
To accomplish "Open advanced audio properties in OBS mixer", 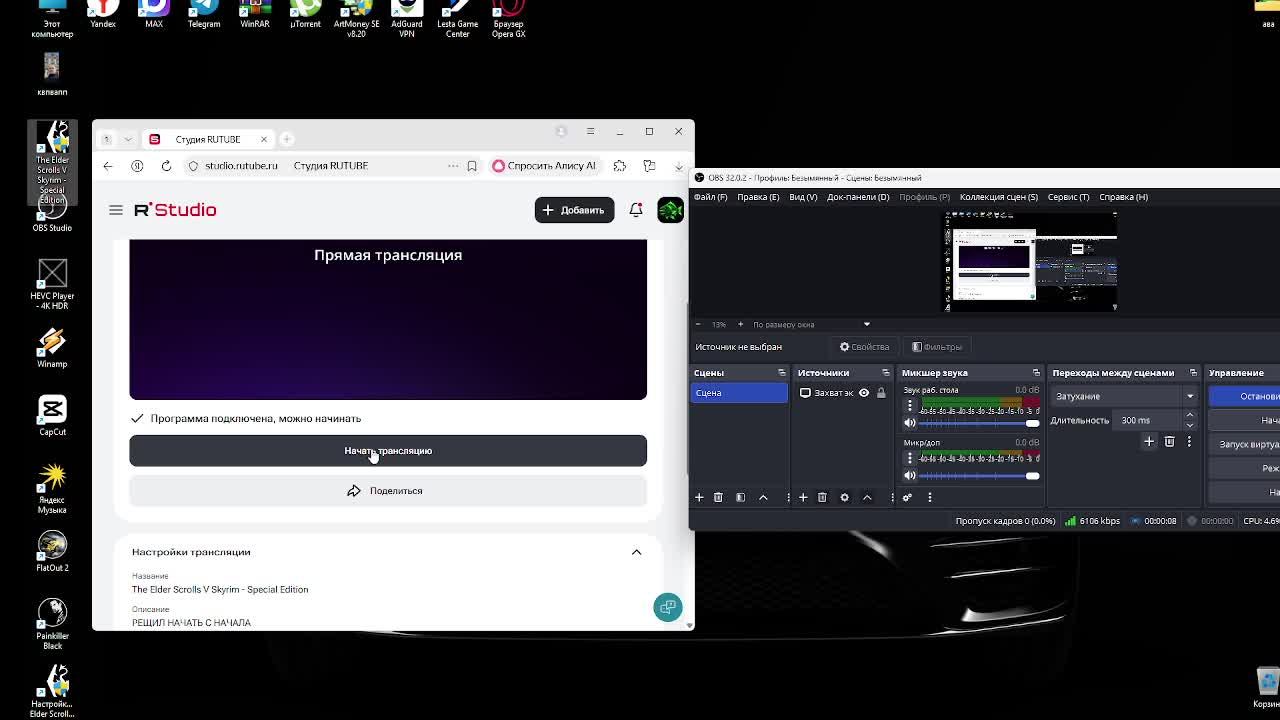I will [907, 497].
